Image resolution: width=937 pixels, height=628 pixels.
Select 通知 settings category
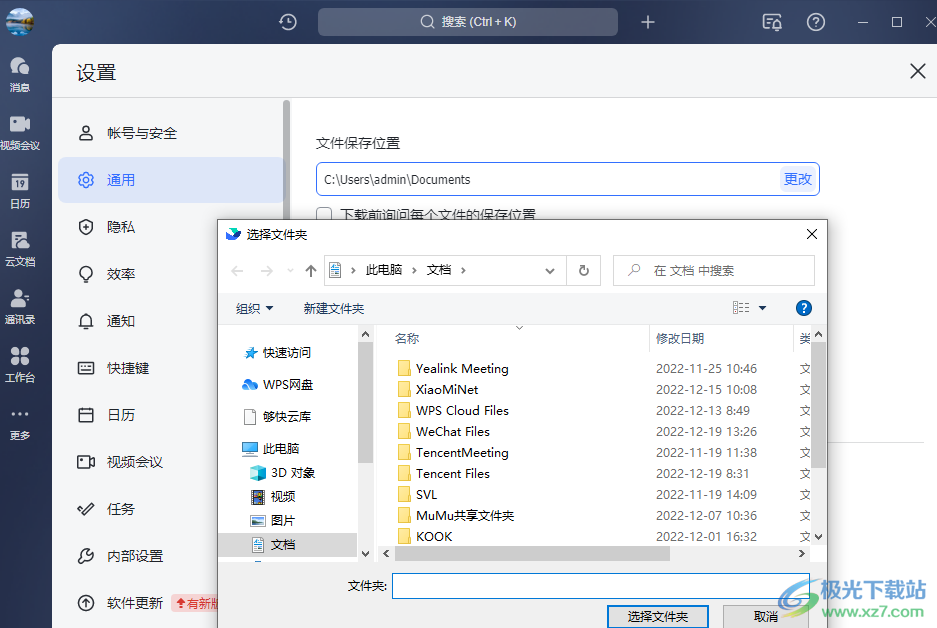pyautogui.click(x=137, y=321)
